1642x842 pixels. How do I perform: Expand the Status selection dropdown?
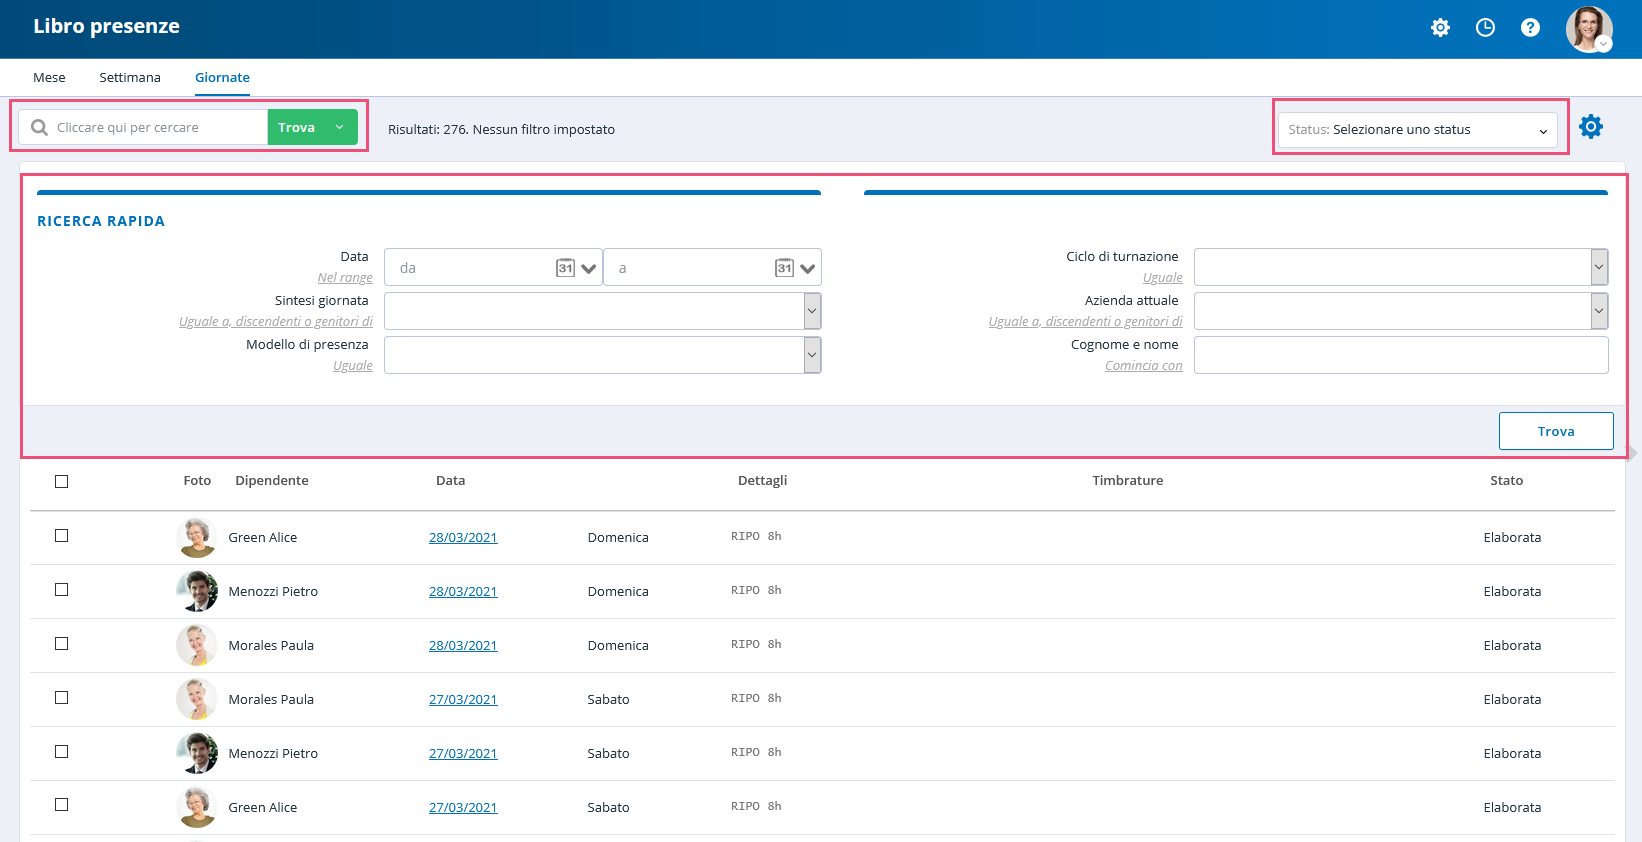(x=1418, y=130)
